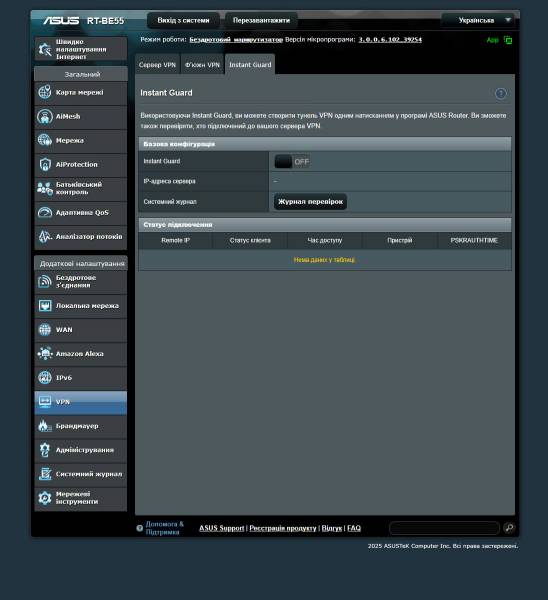548x600 pixels.
Task: Click the Допомога & Підтримка link
Action: [165, 528]
